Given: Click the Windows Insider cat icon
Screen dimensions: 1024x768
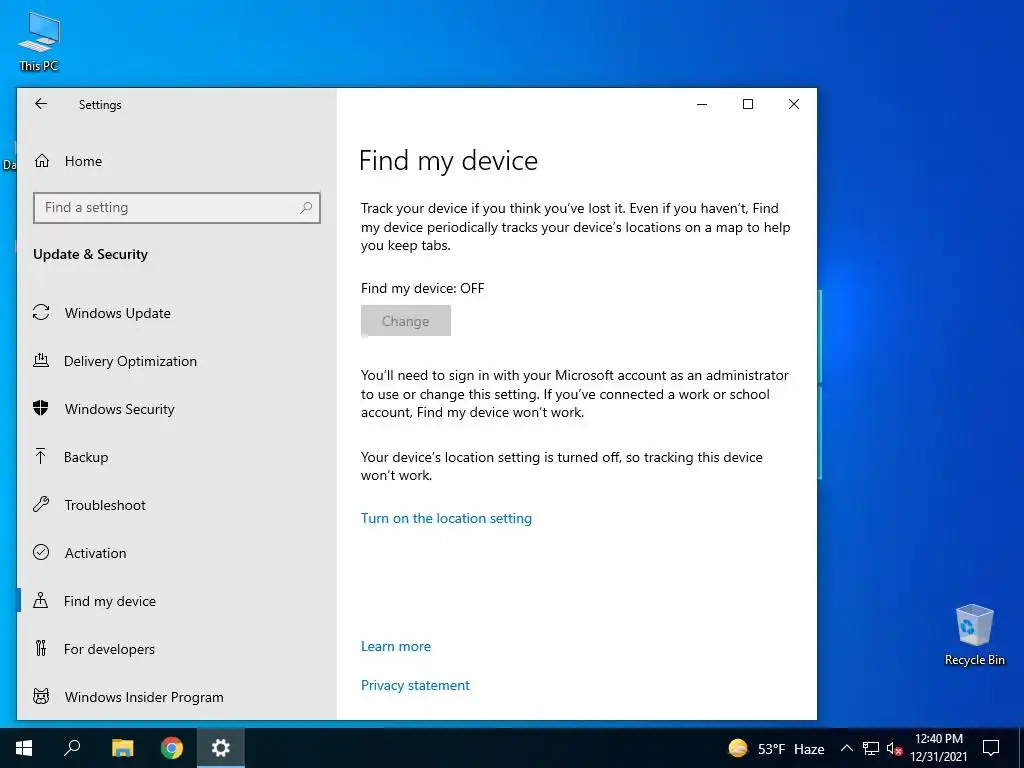Looking at the screenshot, I should pos(41,697).
